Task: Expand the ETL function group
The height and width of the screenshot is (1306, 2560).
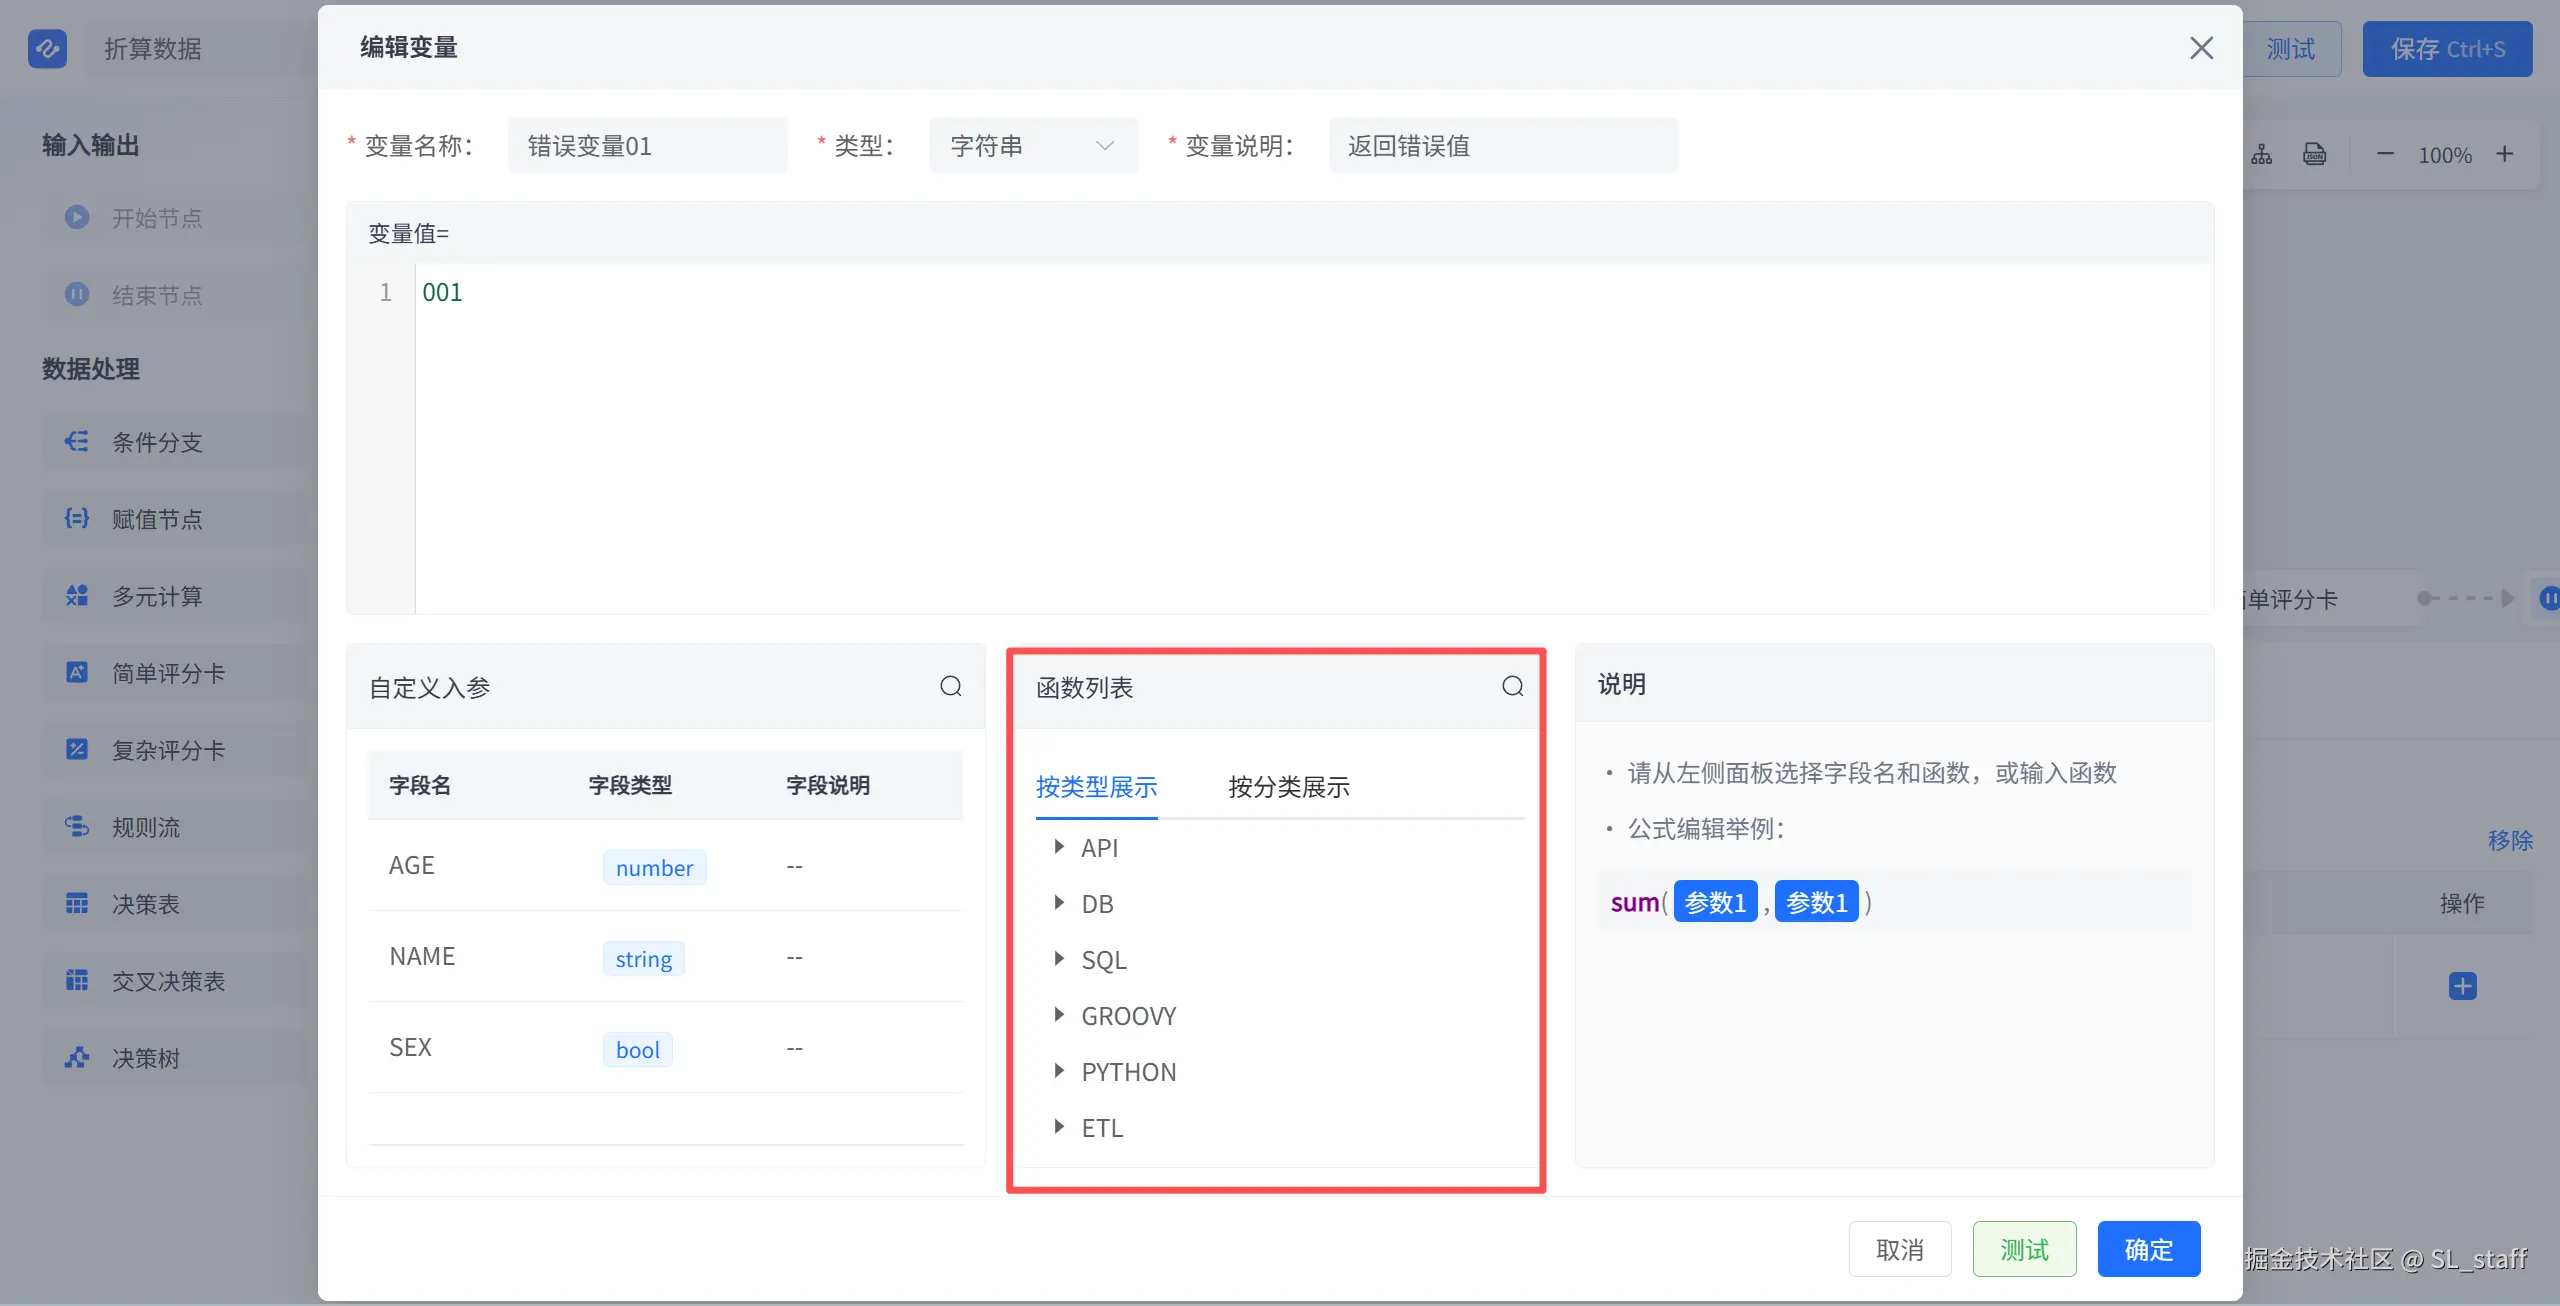Action: [x=1059, y=1127]
